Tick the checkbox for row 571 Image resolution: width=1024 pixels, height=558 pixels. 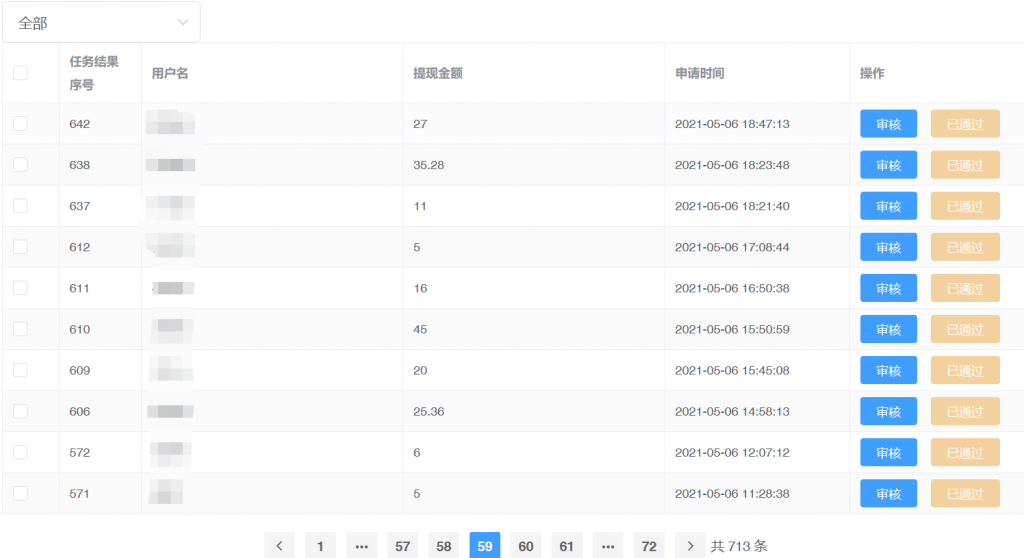tap(20, 493)
